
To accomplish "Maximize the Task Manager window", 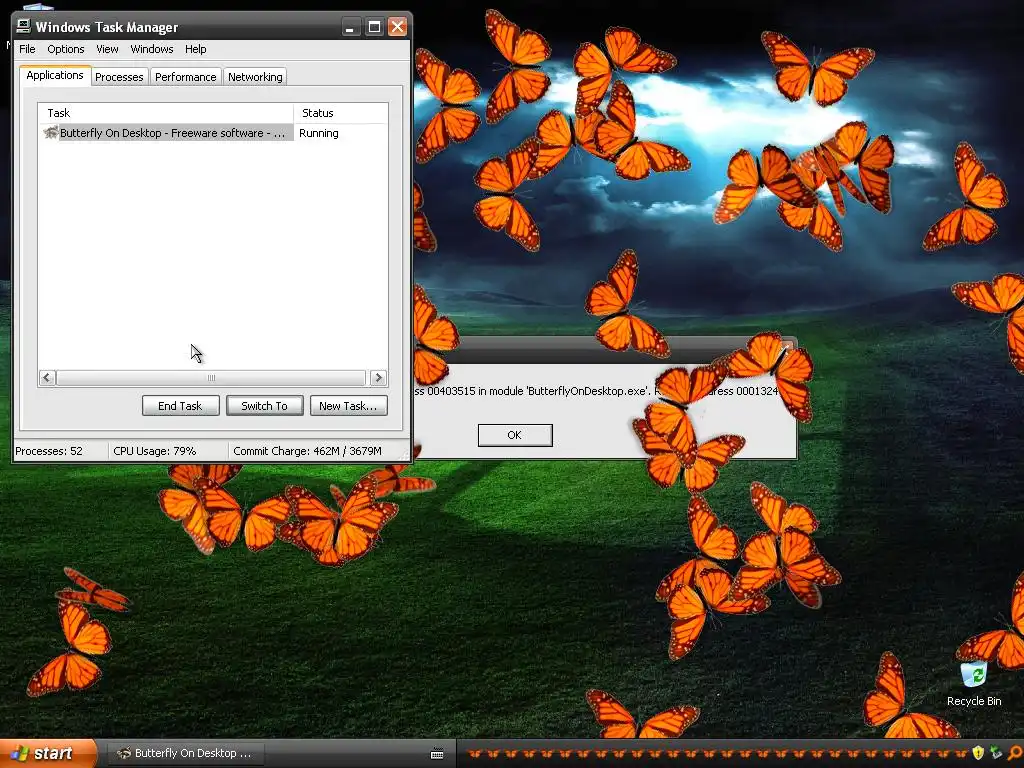I will (374, 27).
